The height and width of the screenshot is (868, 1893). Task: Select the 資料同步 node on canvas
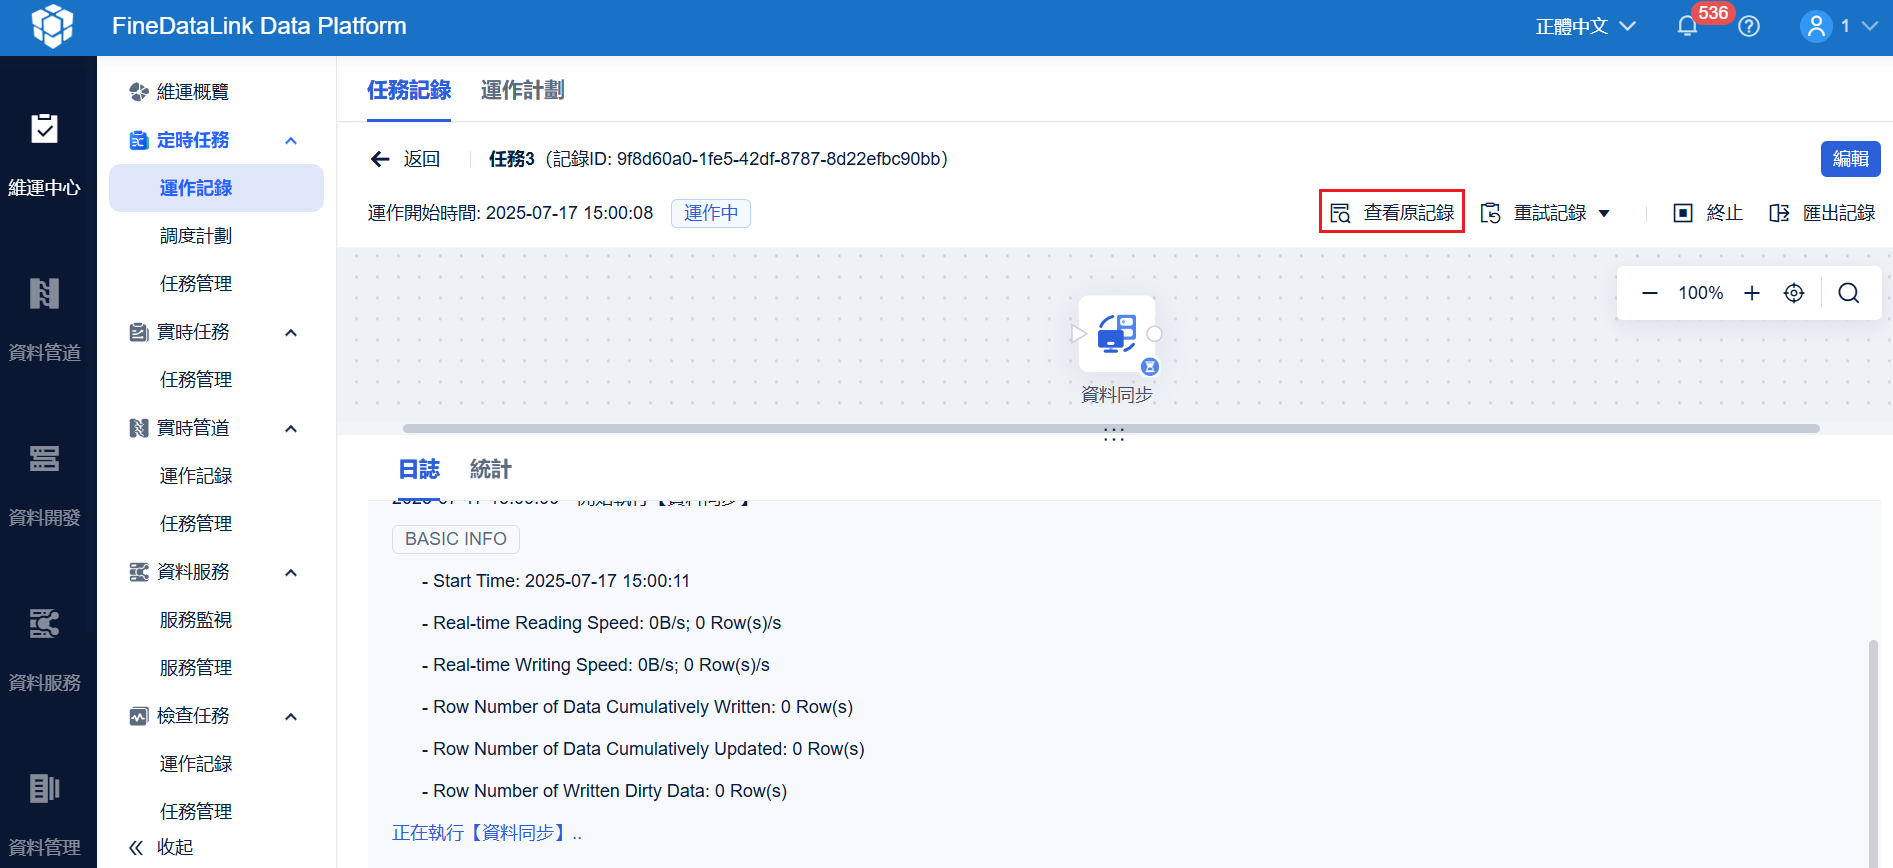point(1117,334)
